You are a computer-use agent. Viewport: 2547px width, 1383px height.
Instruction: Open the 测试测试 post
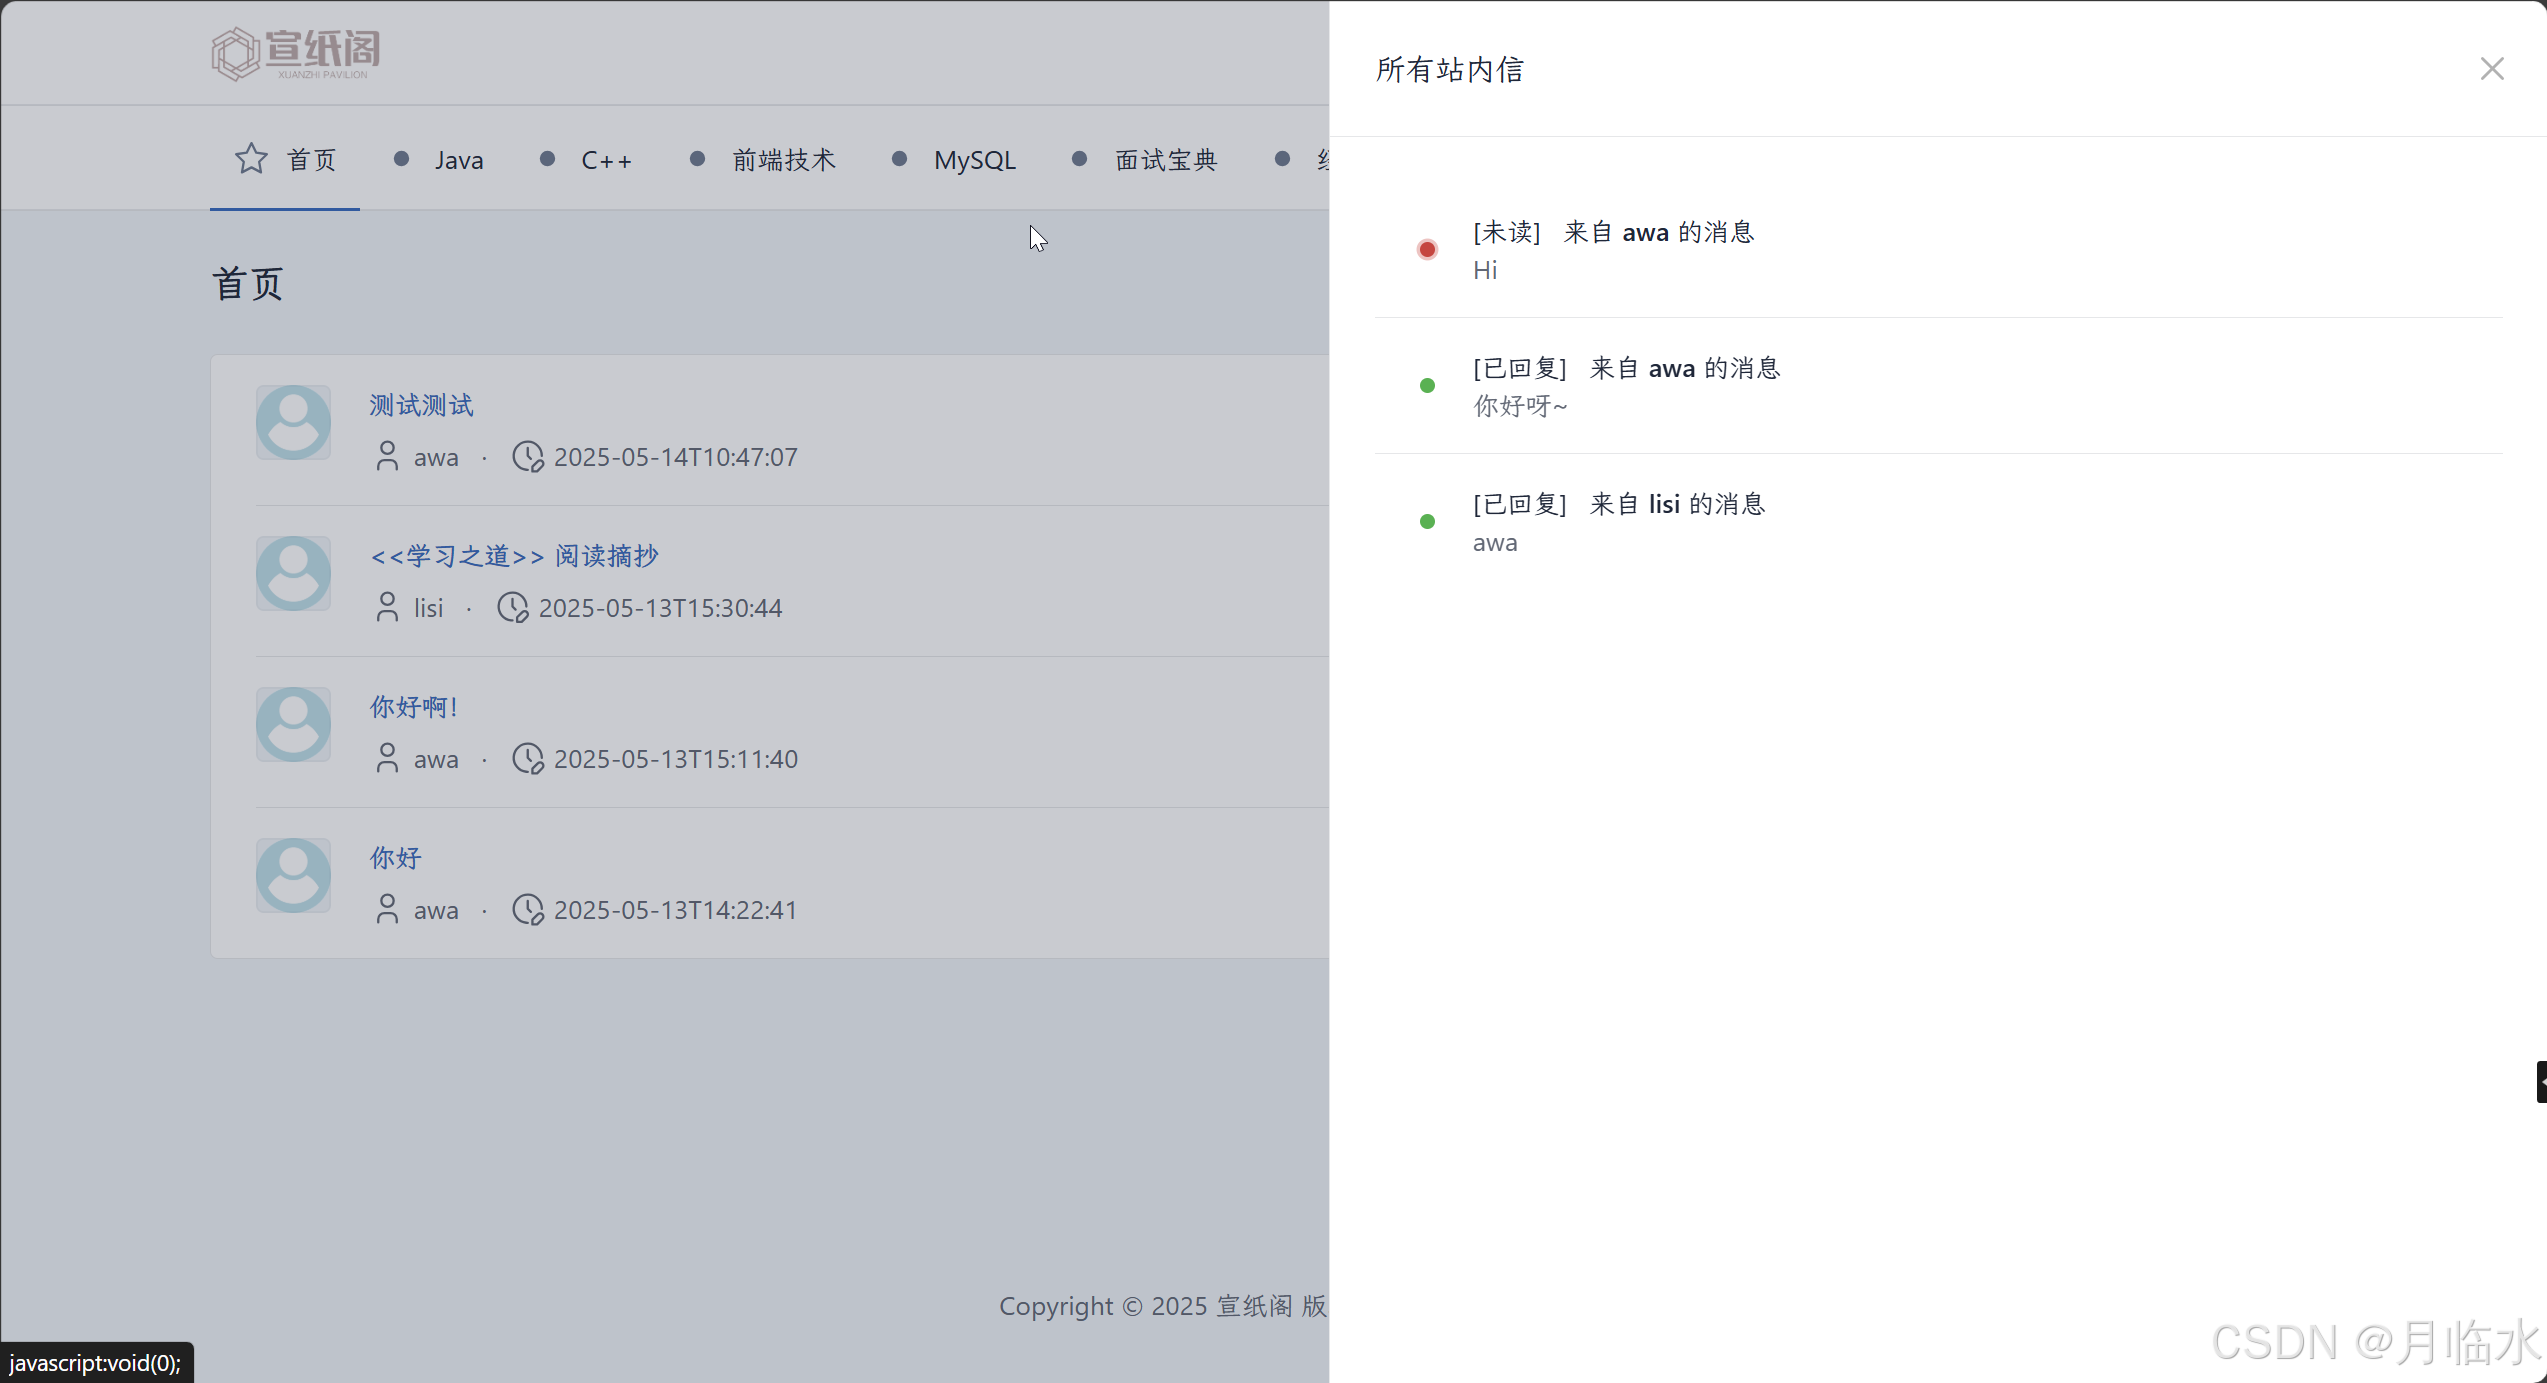(421, 405)
